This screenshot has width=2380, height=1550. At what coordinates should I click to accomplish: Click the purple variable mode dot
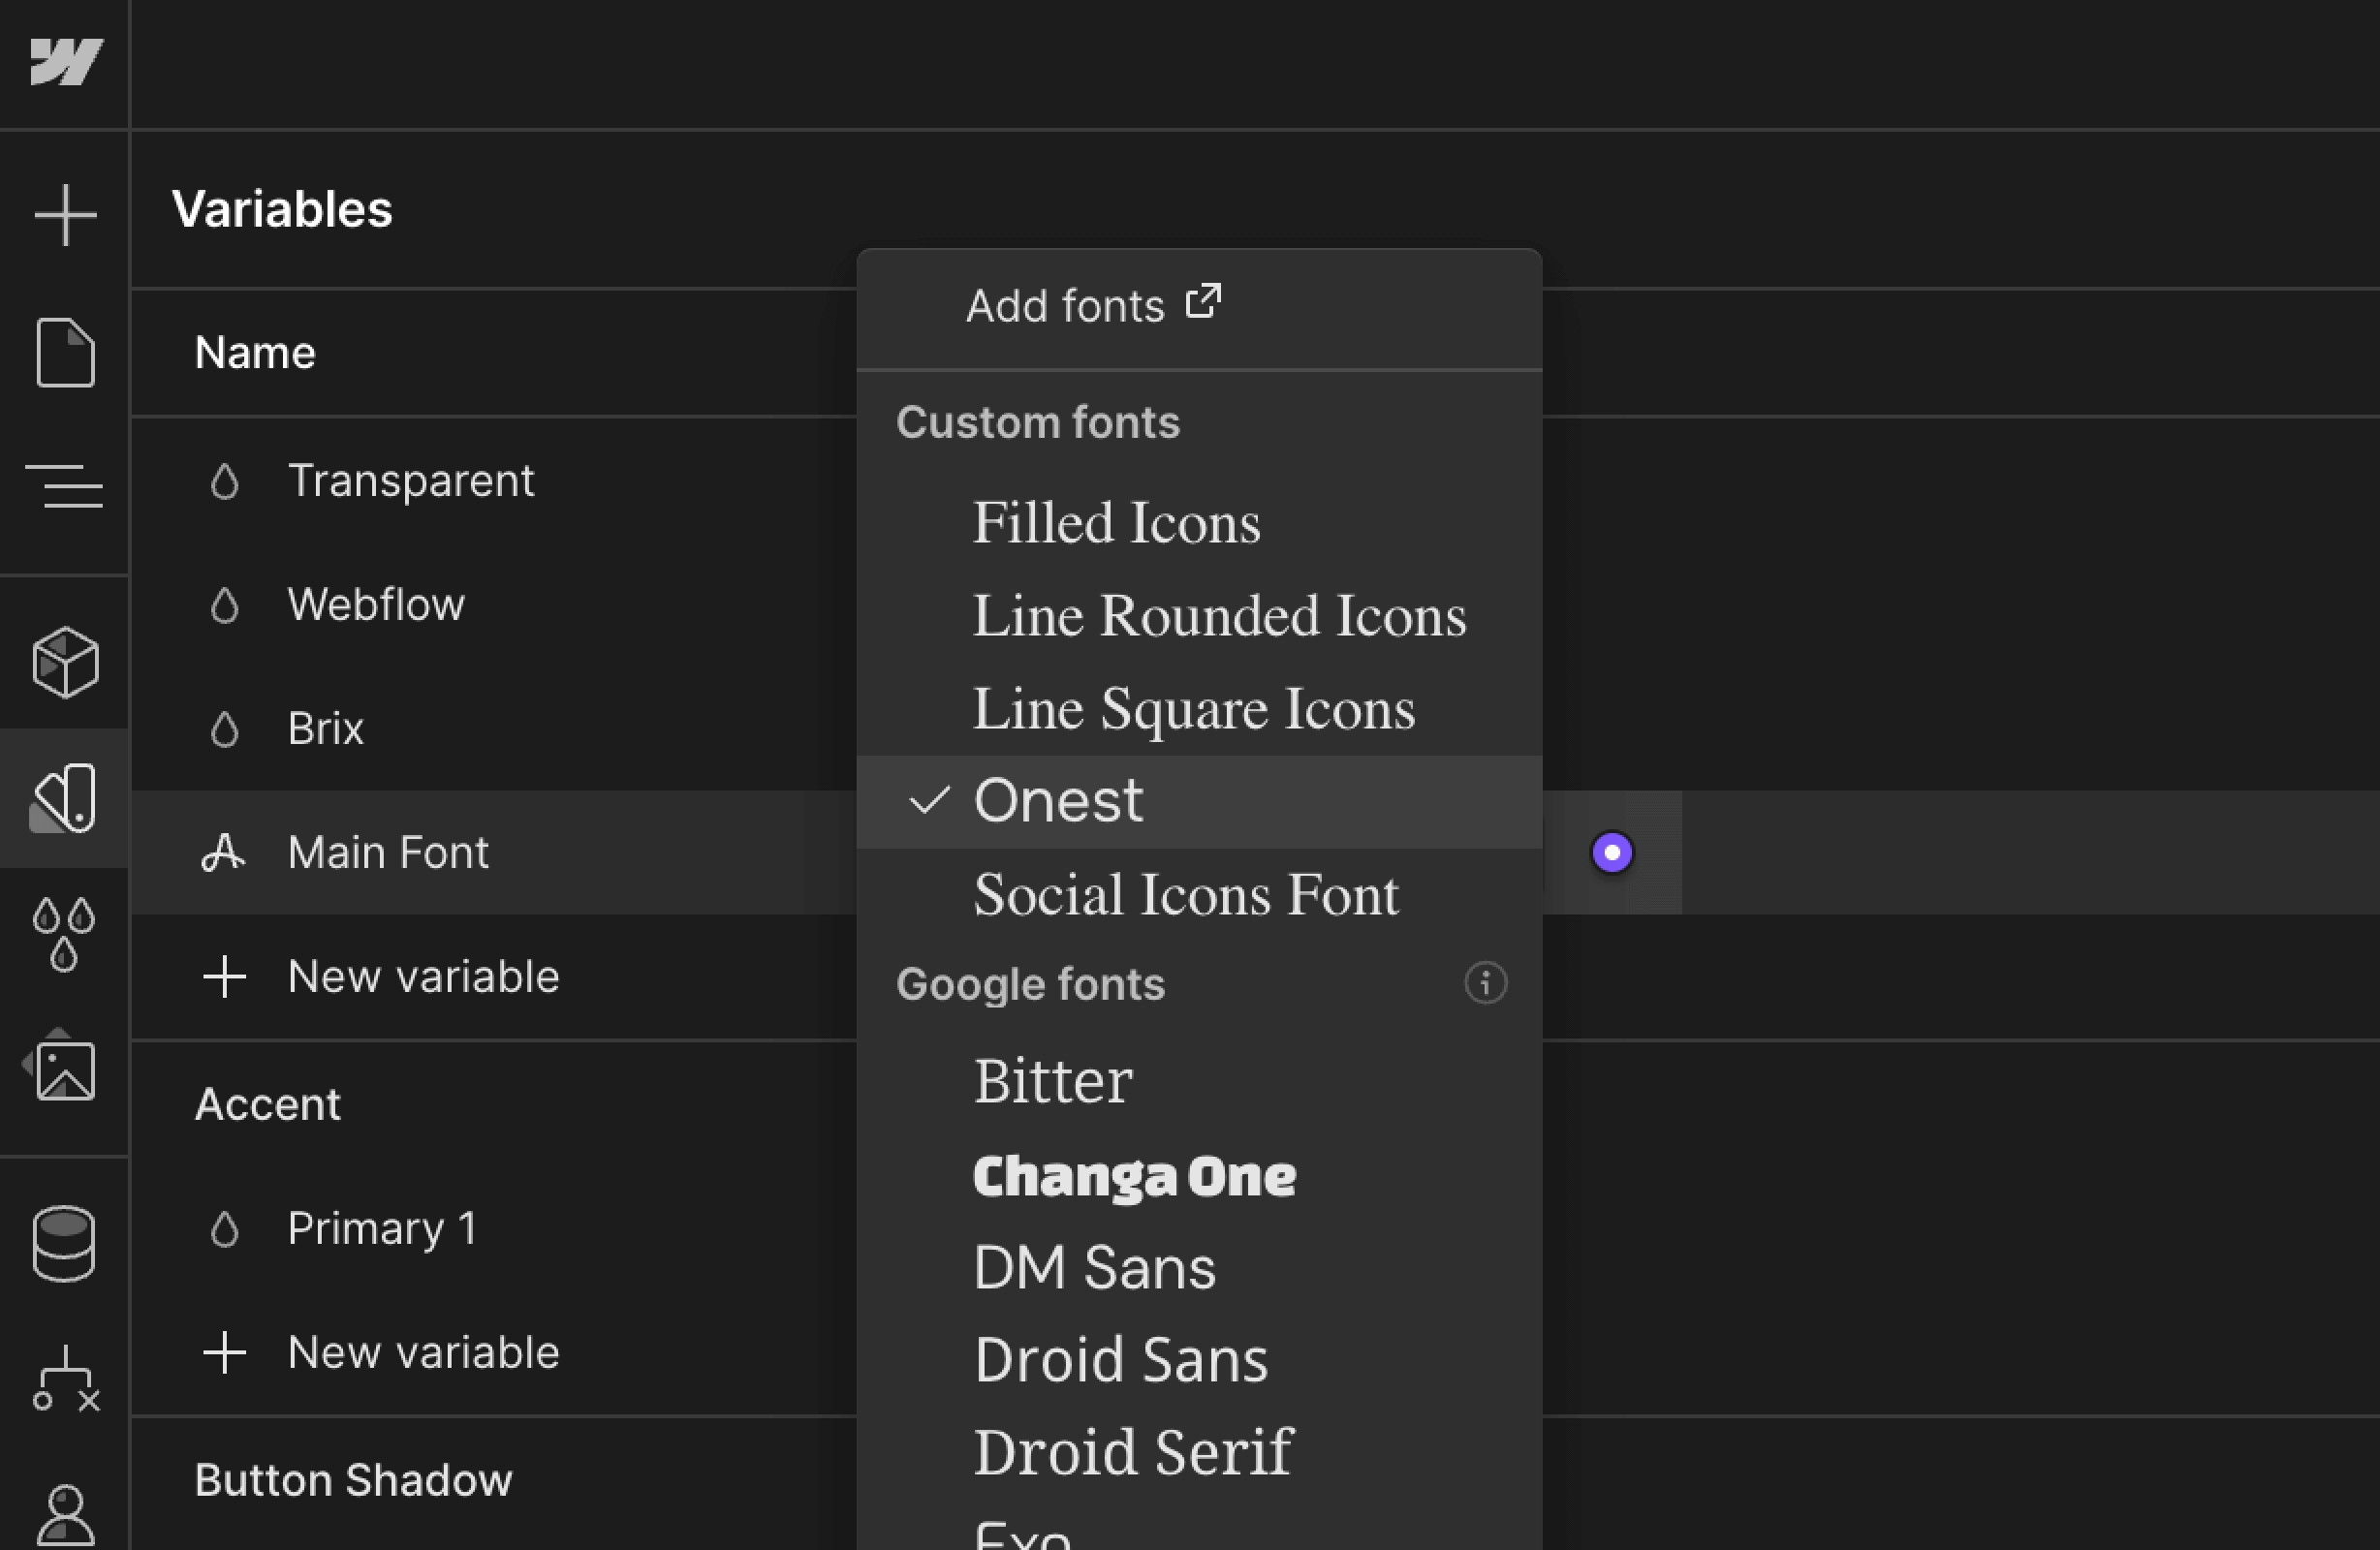(1611, 853)
